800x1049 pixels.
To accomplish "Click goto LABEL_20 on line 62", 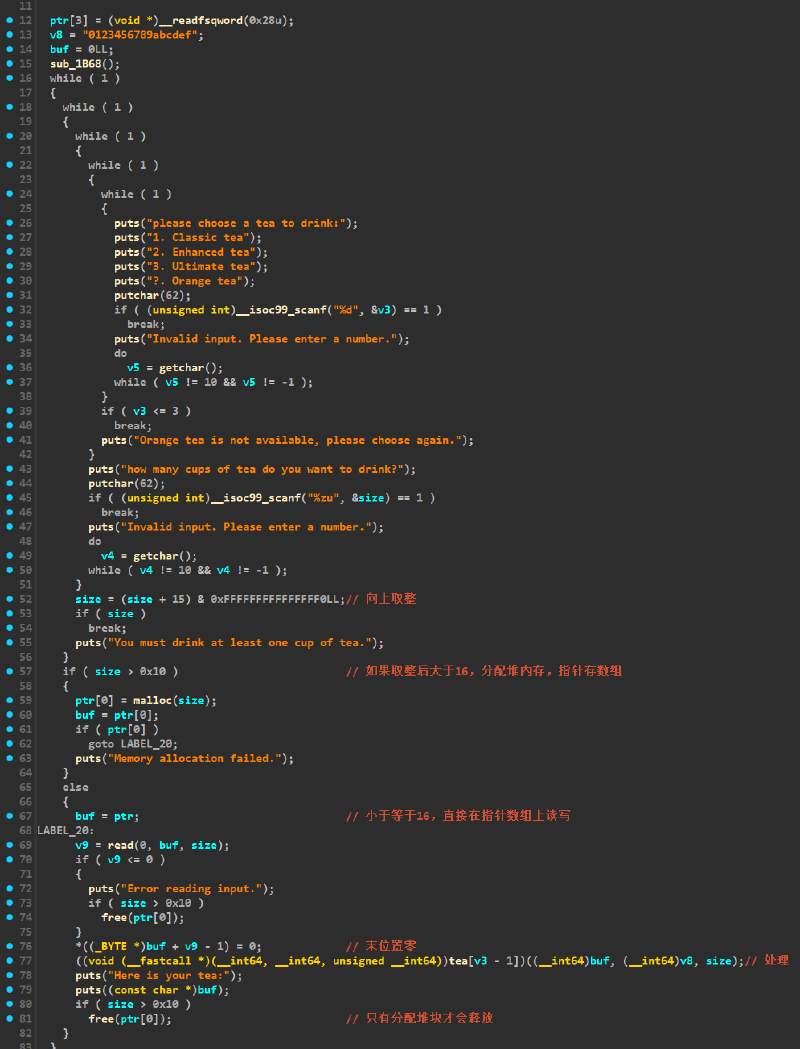I will click(x=133, y=744).
